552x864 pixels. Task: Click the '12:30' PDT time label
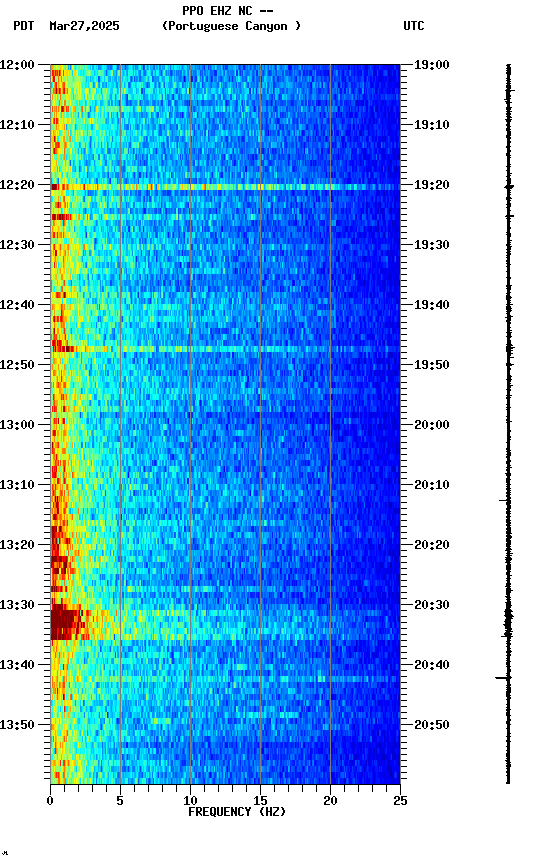tap(17, 245)
